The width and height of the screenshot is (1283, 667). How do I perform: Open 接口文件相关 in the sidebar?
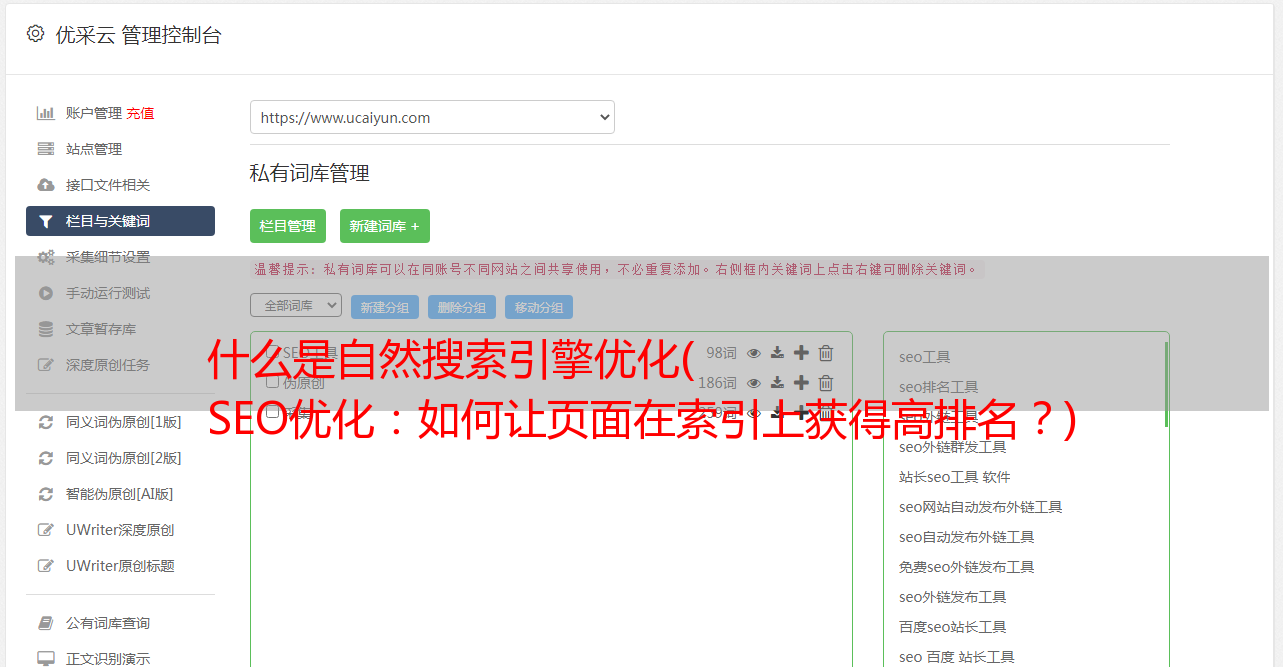tap(108, 185)
